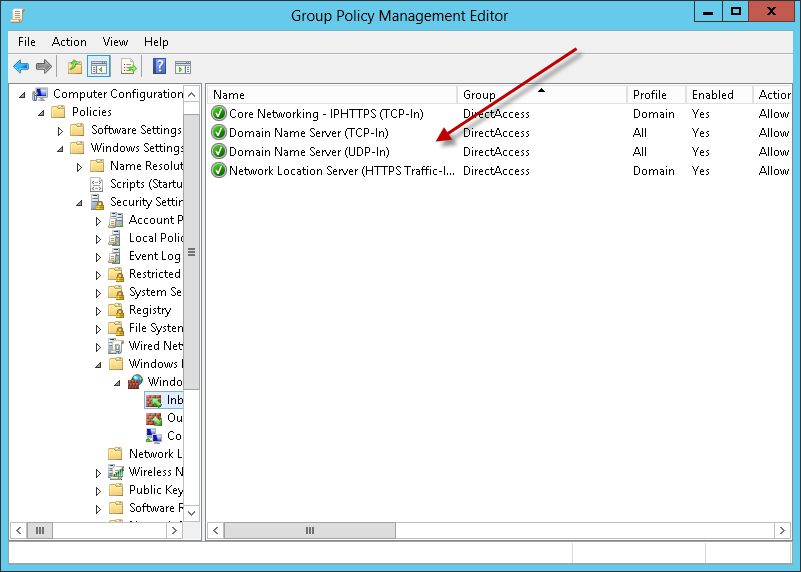The height and width of the screenshot is (572, 801).
Task: Open Help via the blue question mark icon
Action: (159, 67)
